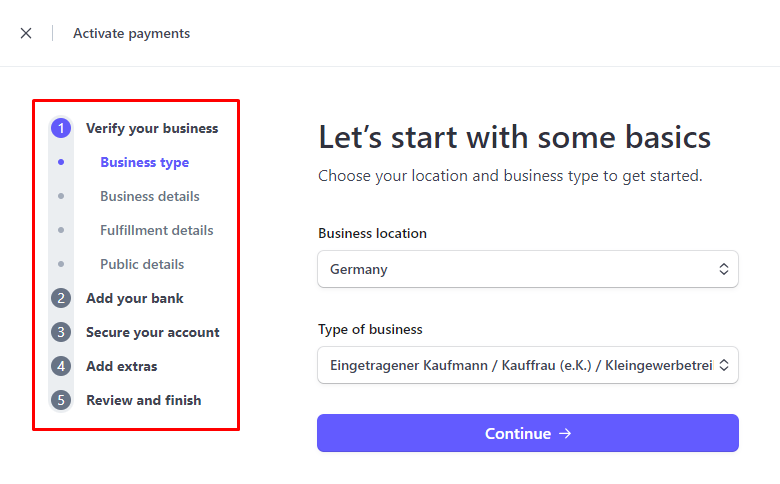Go to the Fulfillment details sub-step
780x484 pixels.
[157, 230]
